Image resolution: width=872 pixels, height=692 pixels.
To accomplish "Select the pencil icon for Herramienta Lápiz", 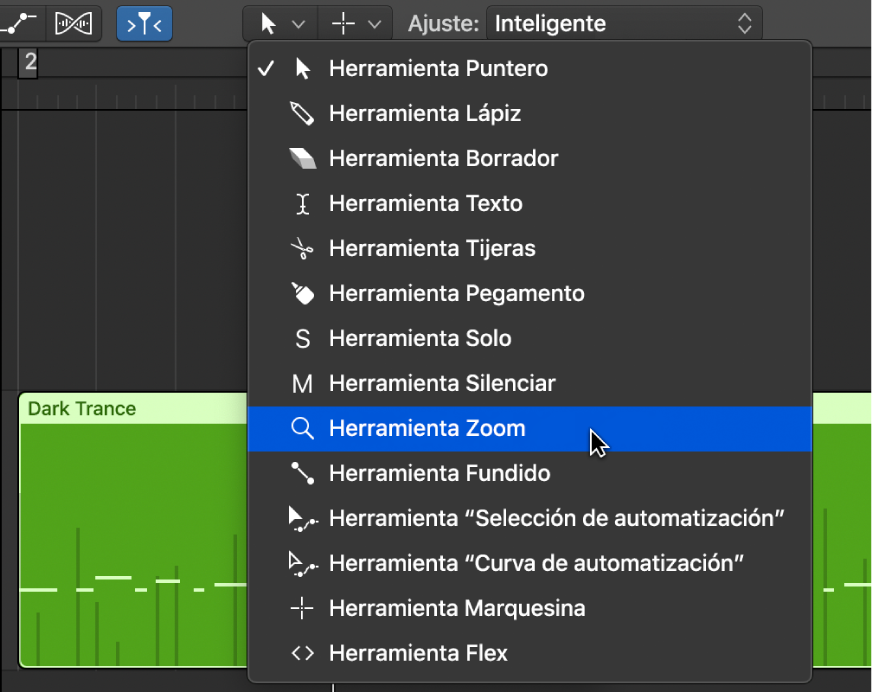I will click(302, 114).
